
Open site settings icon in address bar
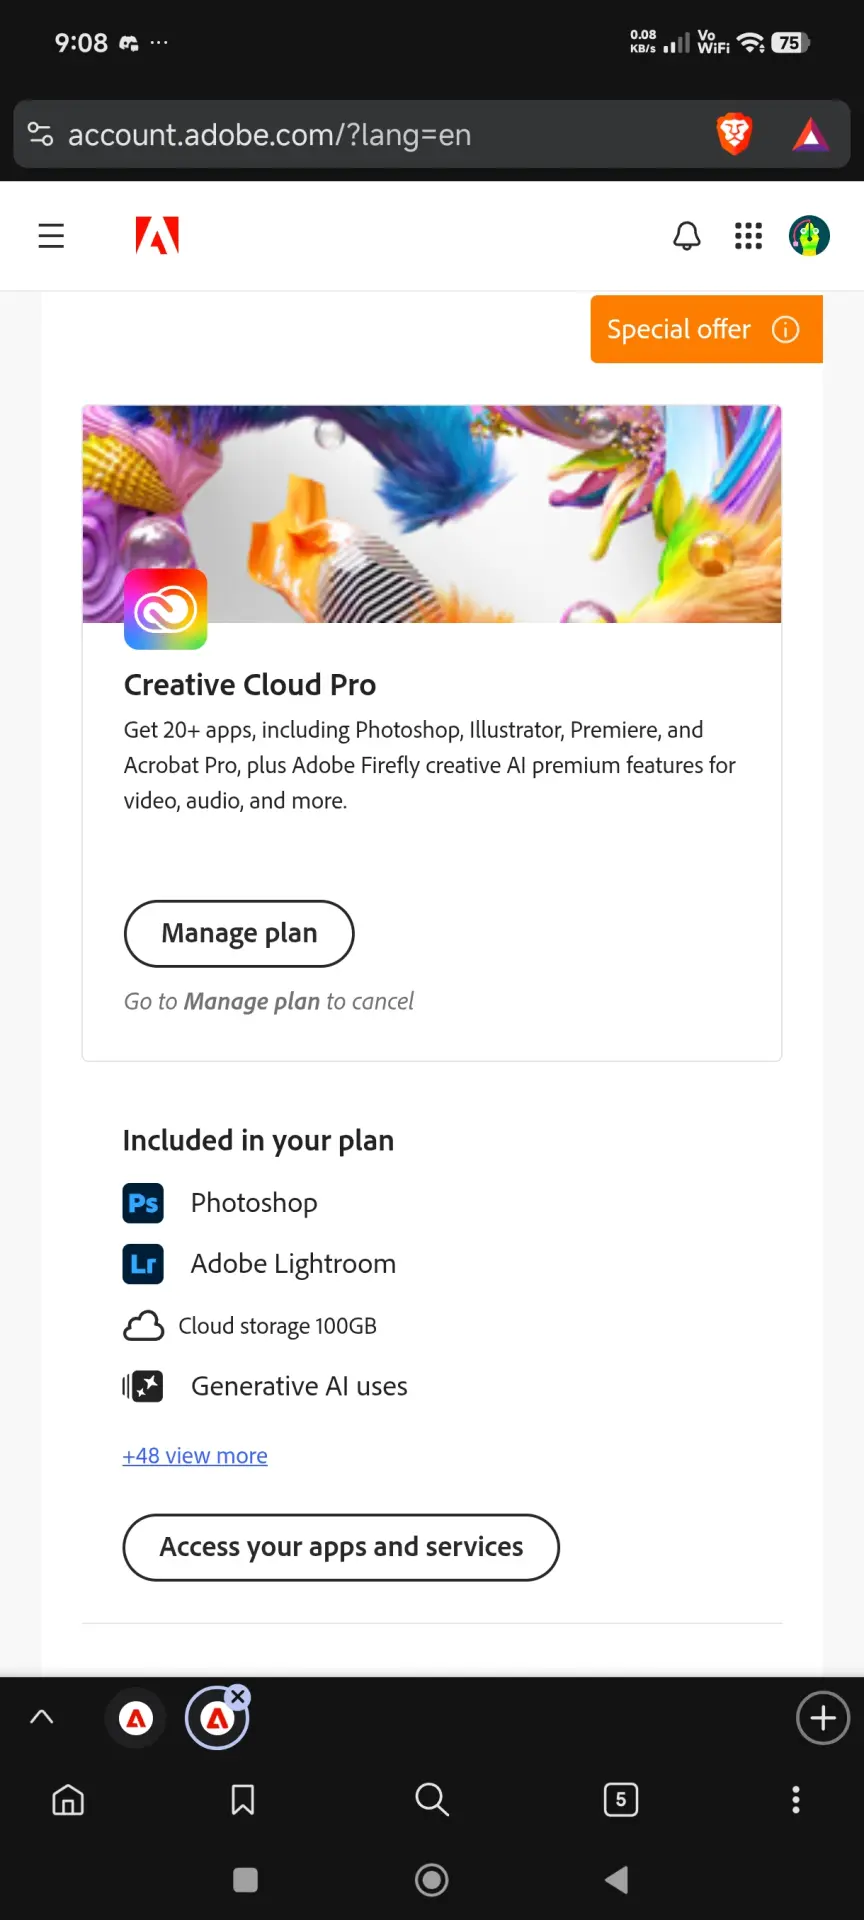(40, 134)
